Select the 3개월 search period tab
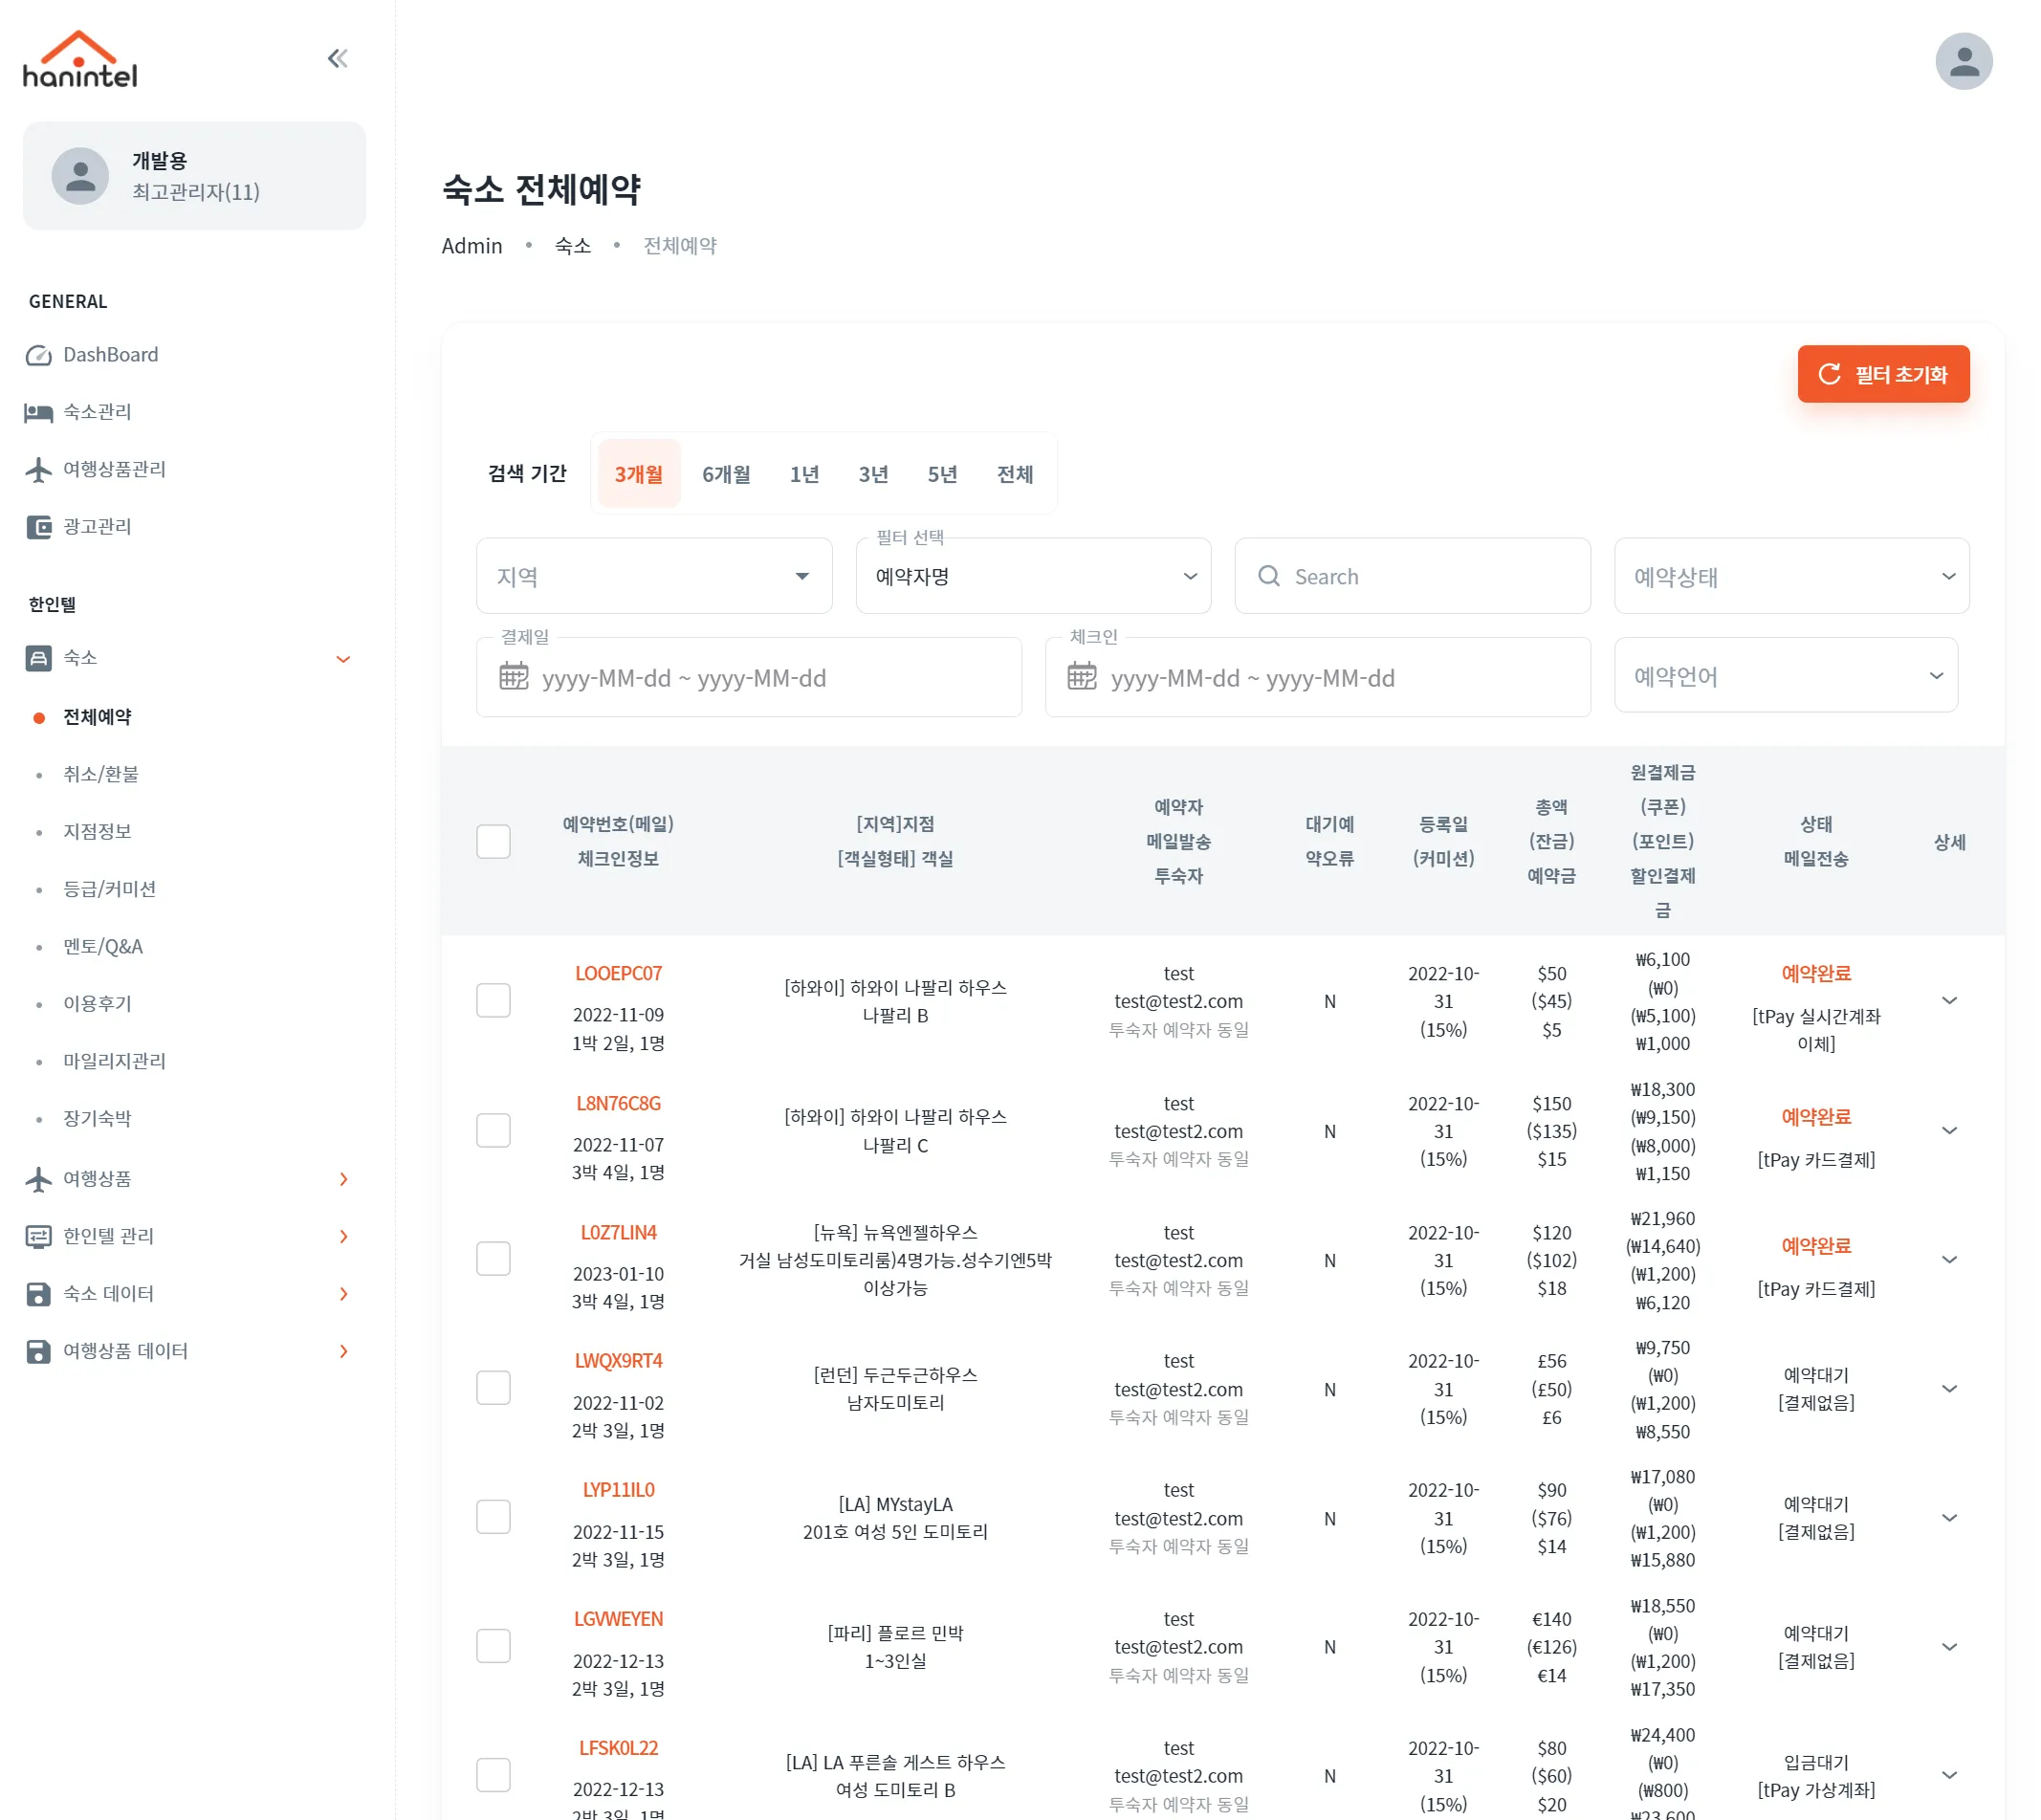This screenshot has height=1820, width=2041. (x=638, y=474)
